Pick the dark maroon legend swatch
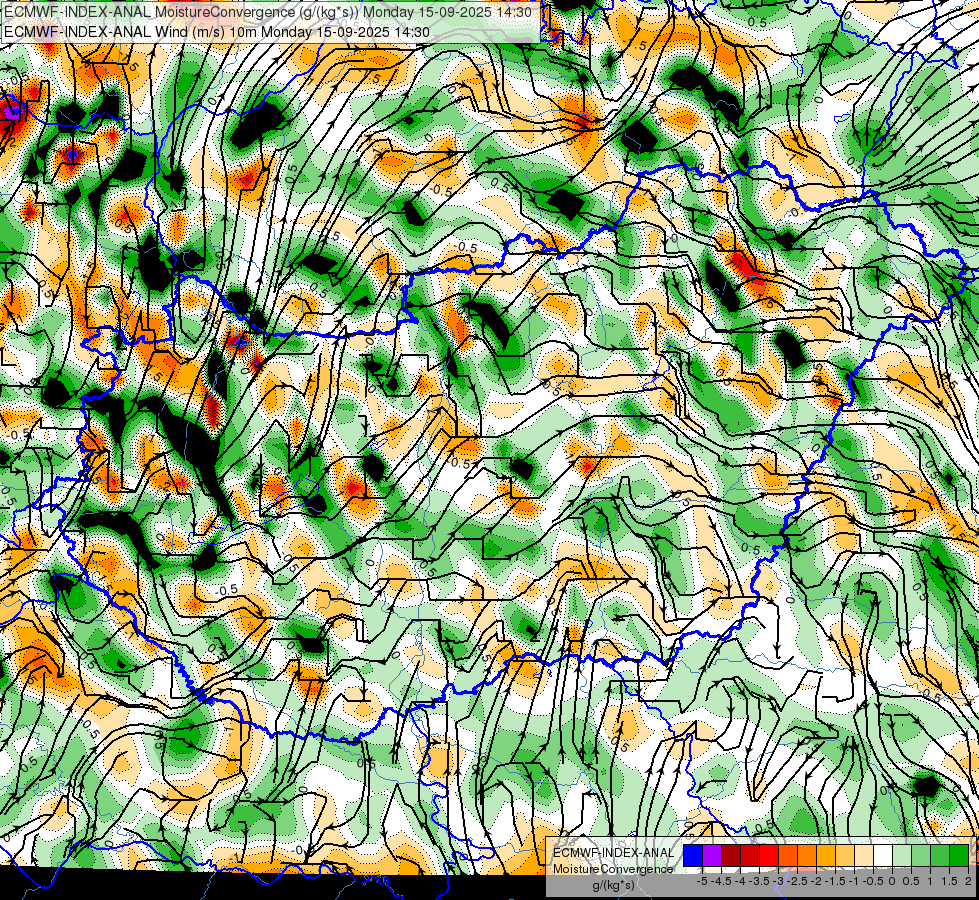Screen dimensions: 979x900 point(731,855)
